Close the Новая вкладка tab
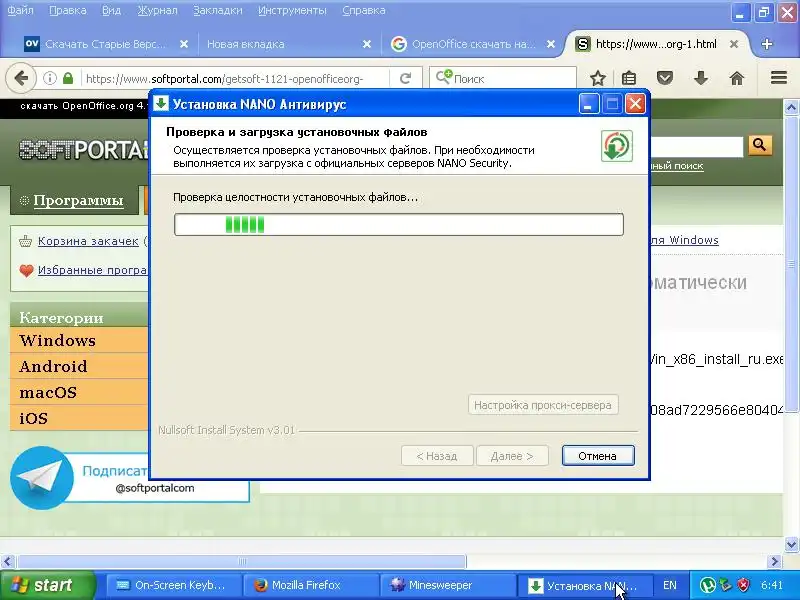The image size is (800, 600). tap(367, 44)
